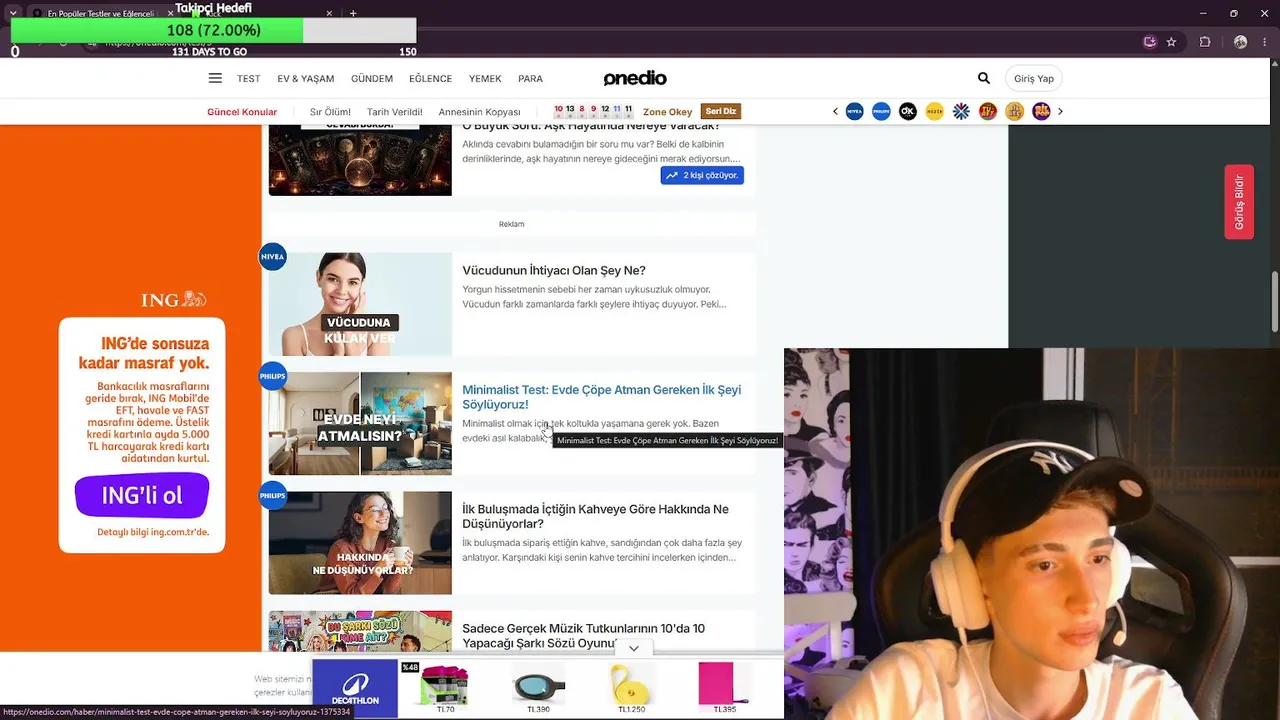This screenshot has width=1280, height=720.
Task: Open the browser profile avatar
Action: [1241, 42]
